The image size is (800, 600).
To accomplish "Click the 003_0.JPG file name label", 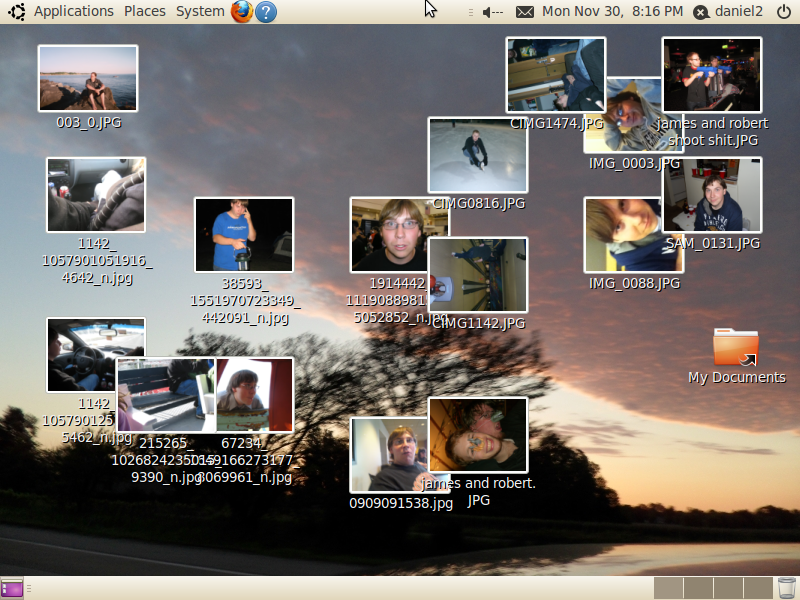I will (x=89, y=122).
